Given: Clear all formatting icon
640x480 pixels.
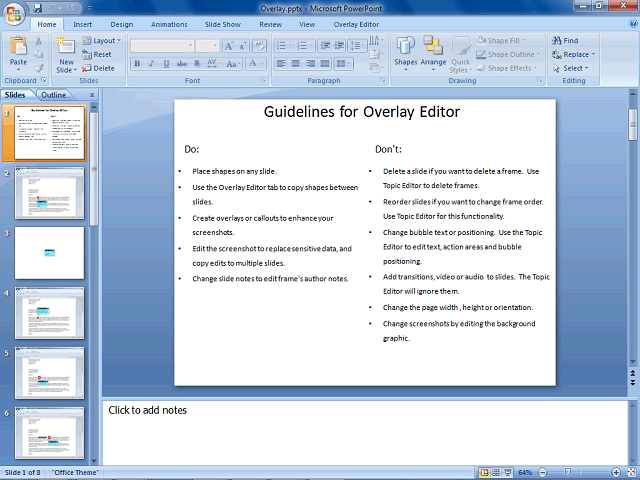Looking at the screenshot, I should coord(259,46).
